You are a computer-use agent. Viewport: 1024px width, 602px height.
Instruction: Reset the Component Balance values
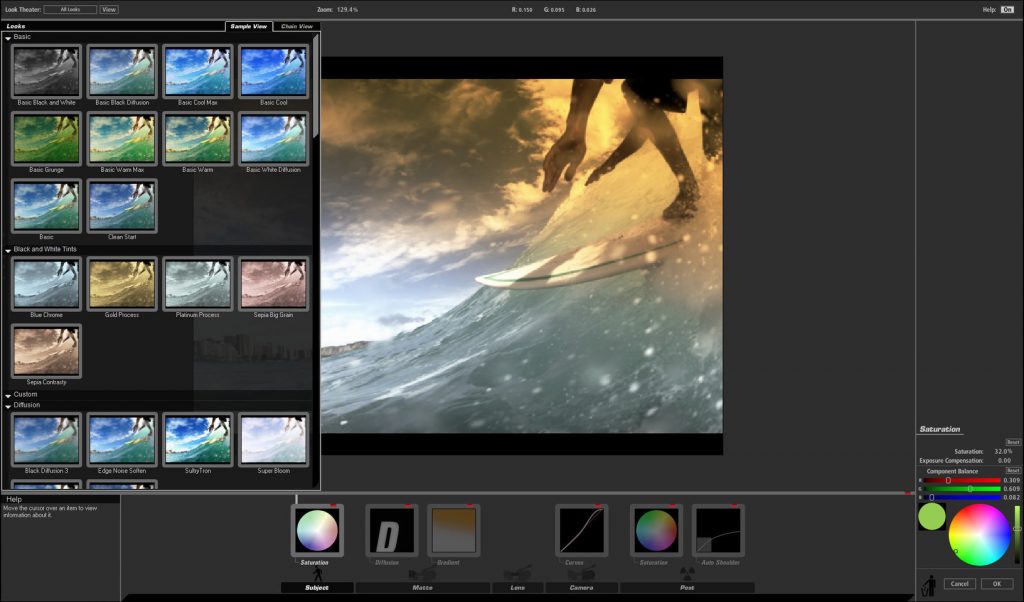[x=1012, y=471]
